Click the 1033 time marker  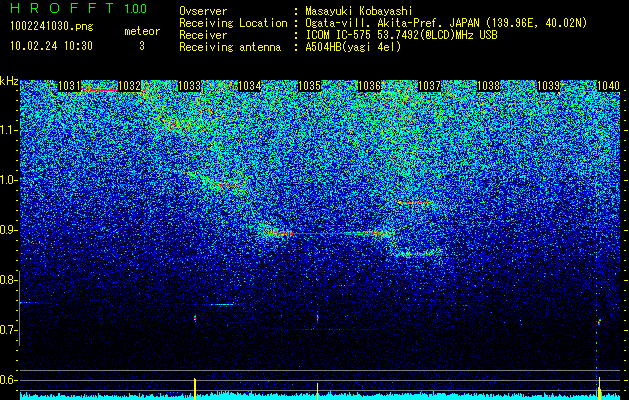189,86
